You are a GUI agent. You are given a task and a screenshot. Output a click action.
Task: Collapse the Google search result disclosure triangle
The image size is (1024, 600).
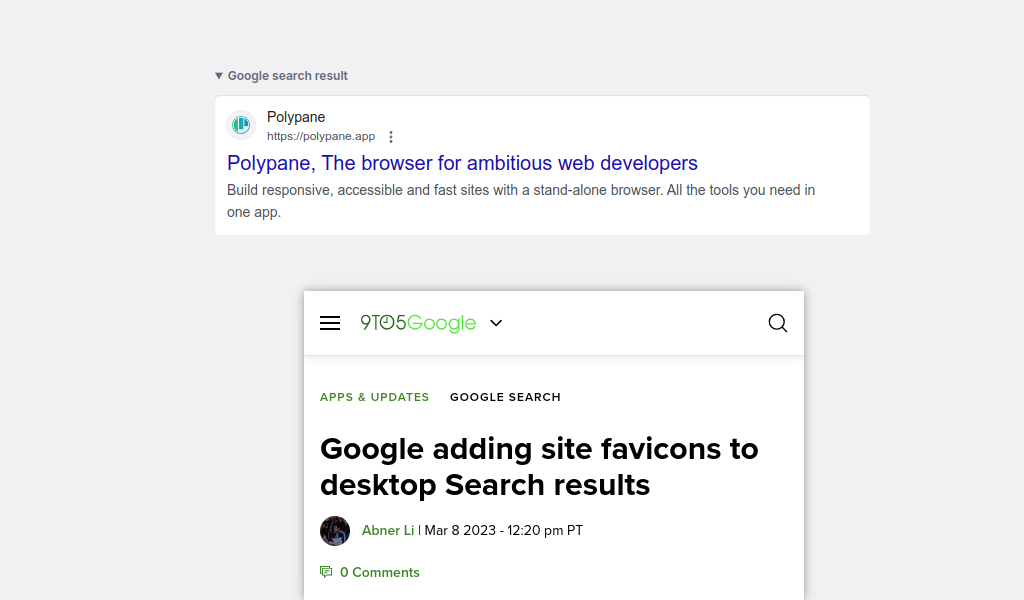[x=219, y=76]
